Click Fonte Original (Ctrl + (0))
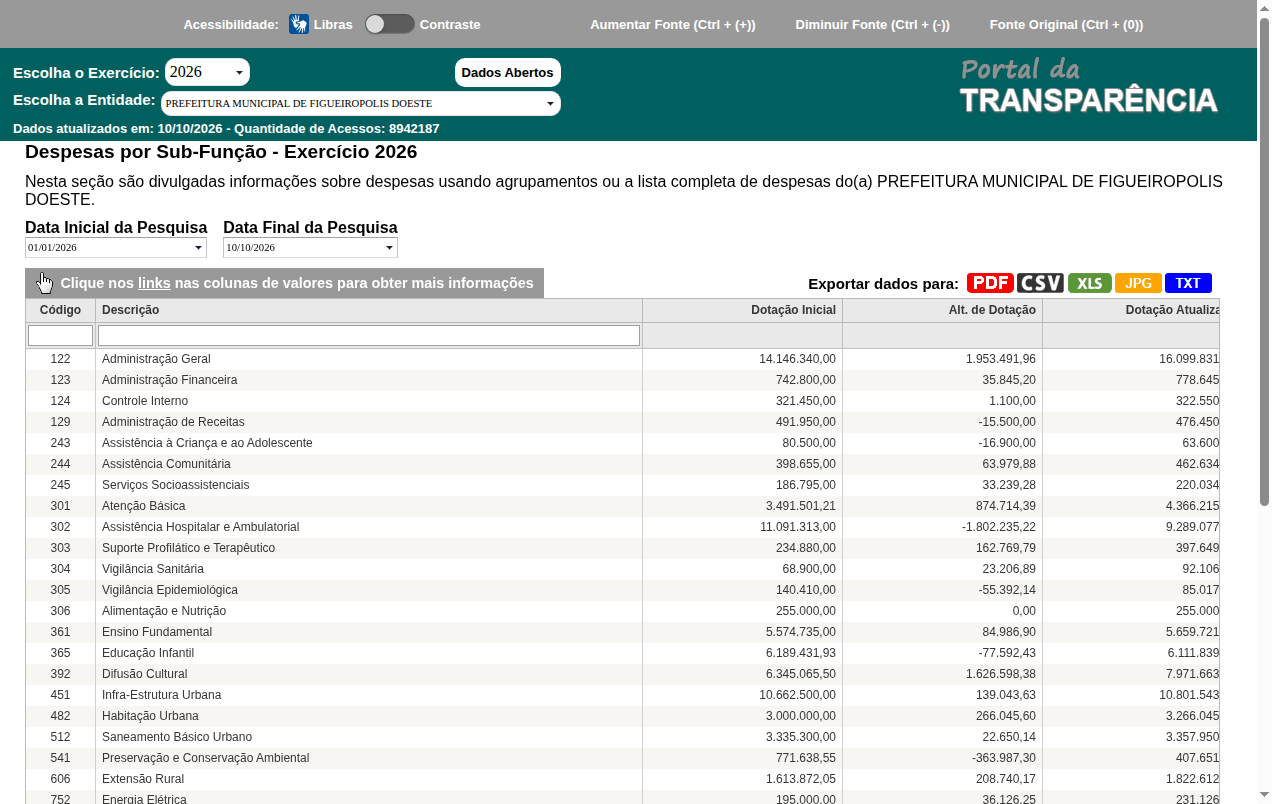The height and width of the screenshot is (804, 1272). [1066, 24]
